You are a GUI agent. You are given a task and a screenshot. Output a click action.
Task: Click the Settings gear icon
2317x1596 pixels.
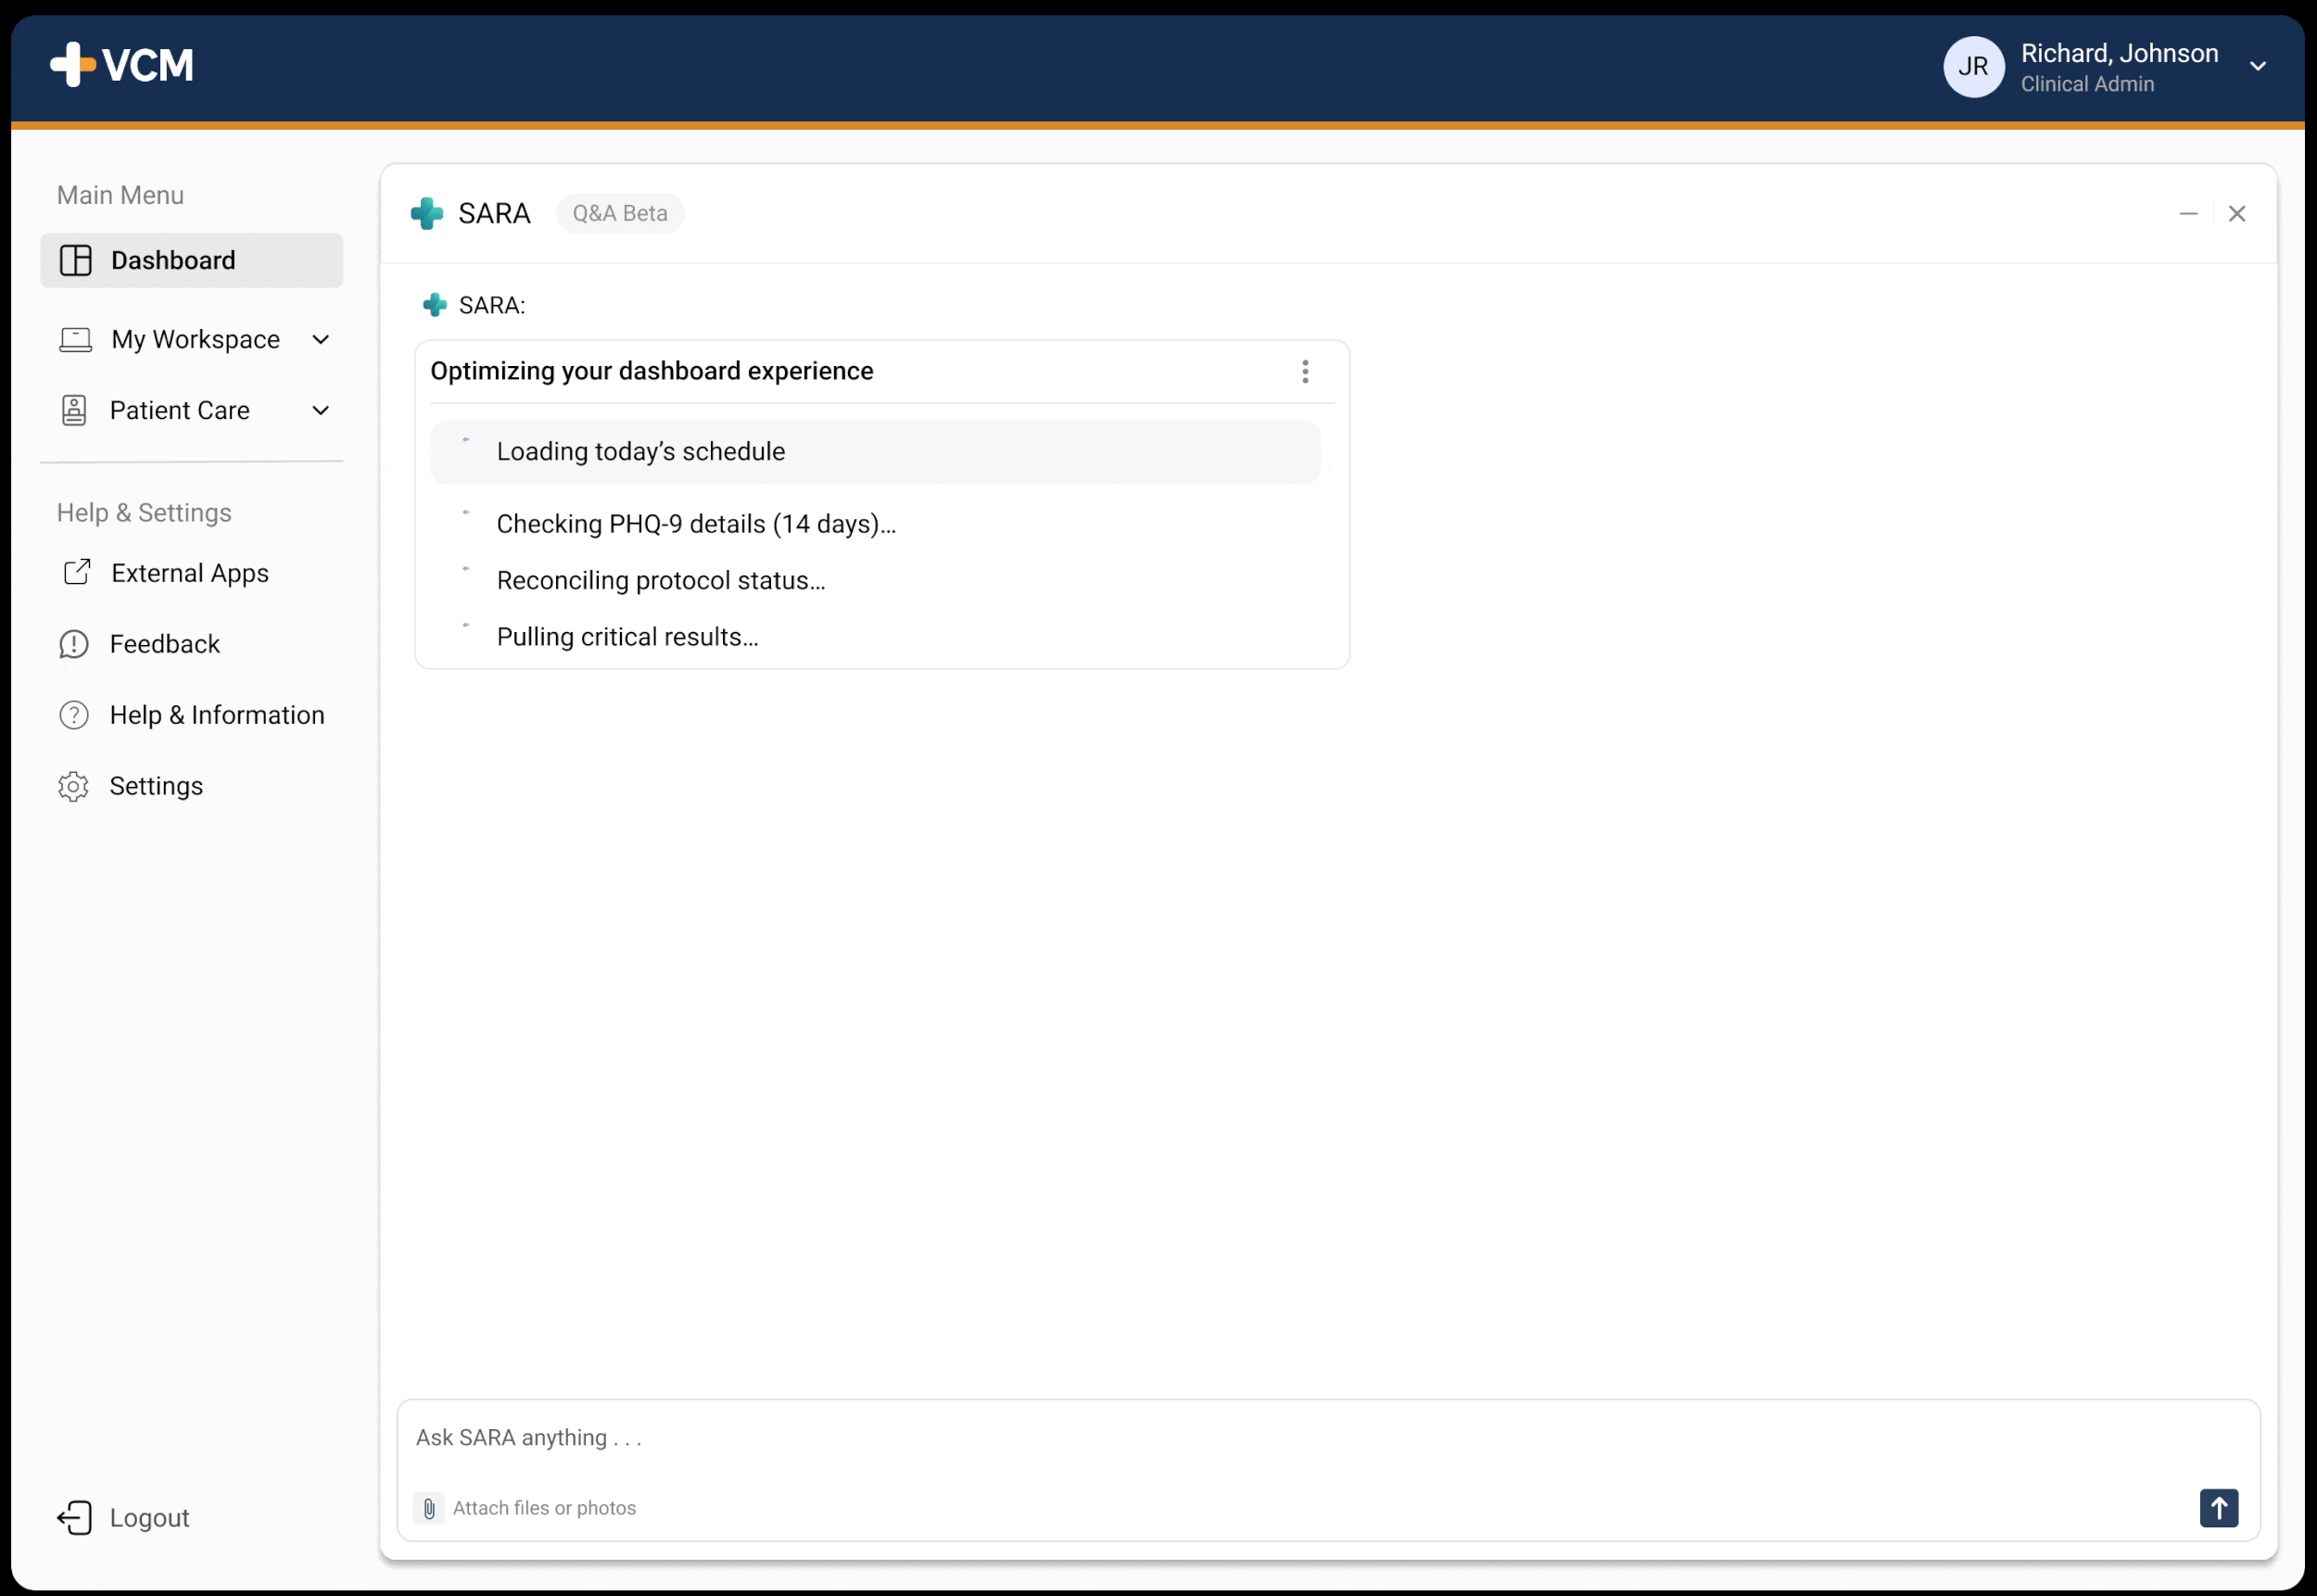coord(74,786)
